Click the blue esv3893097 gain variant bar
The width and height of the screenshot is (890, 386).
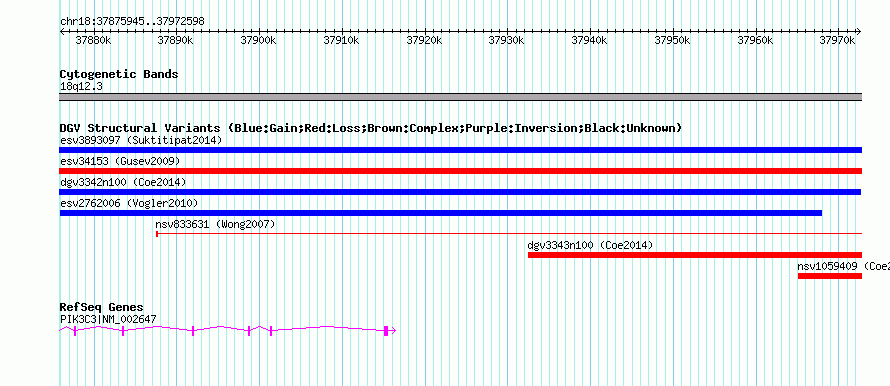pyautogui.click(x=460, y=150)
